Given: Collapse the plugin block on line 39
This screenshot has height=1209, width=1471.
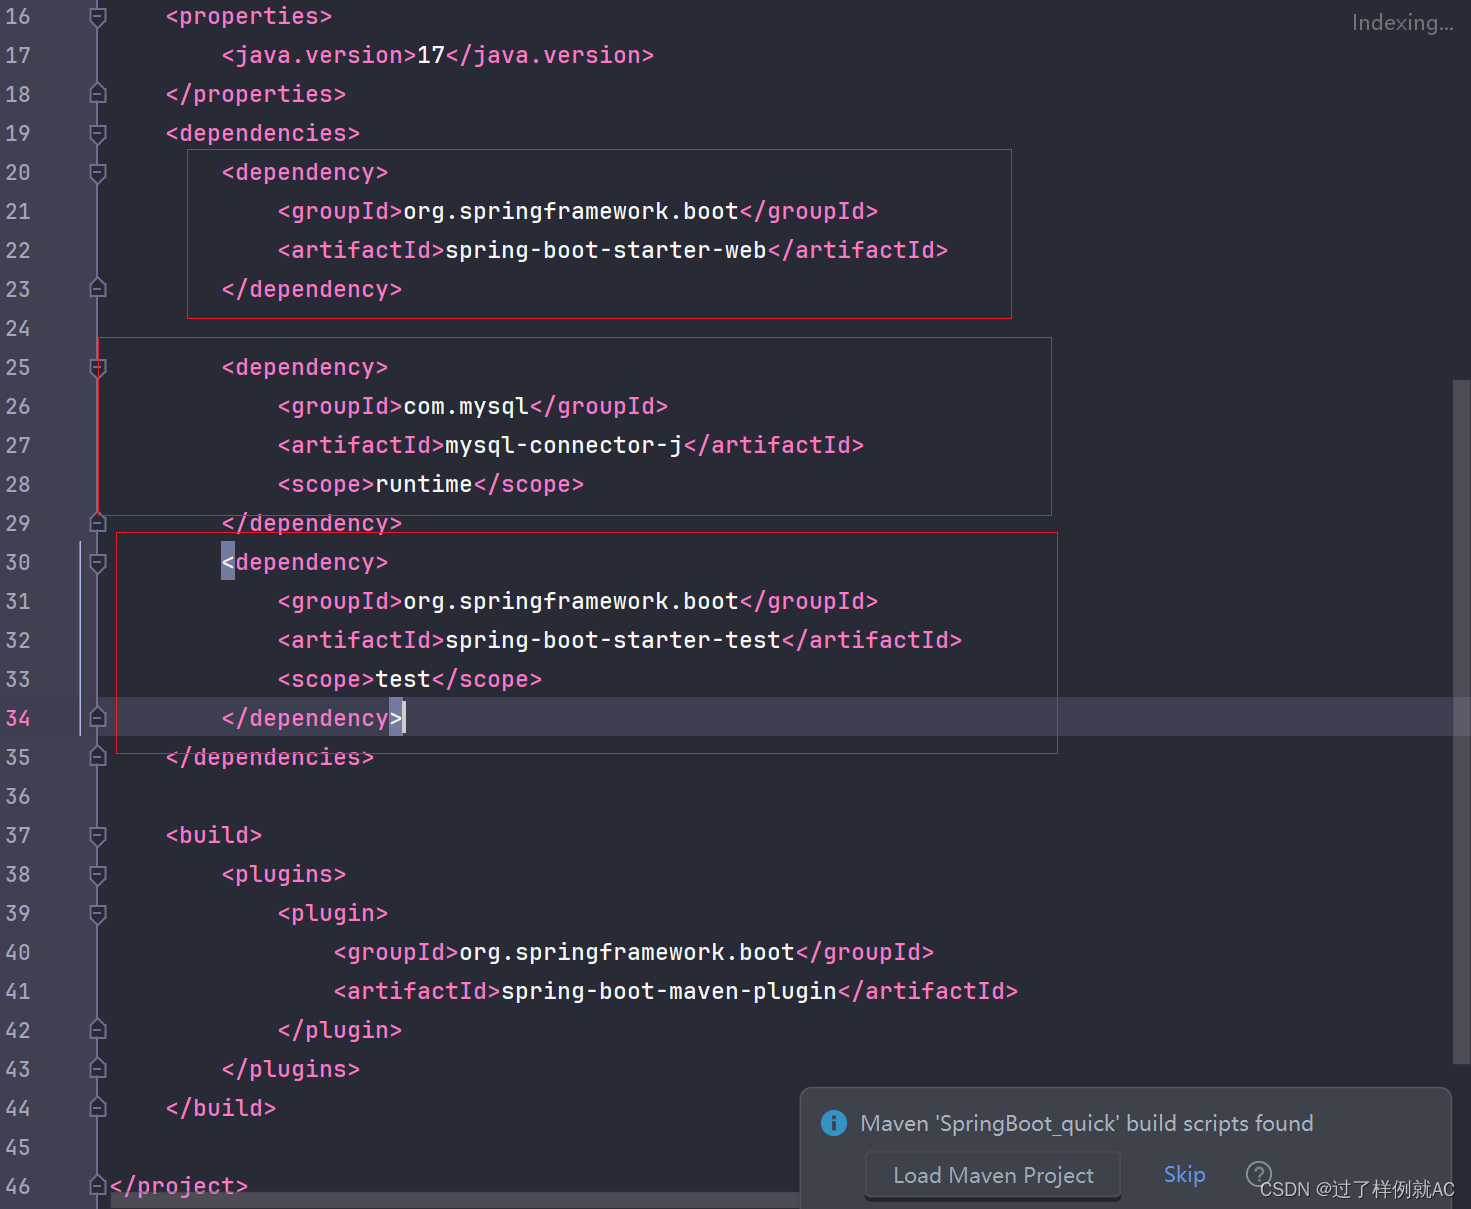Looking at the screenshot, I should pos(98,913).
